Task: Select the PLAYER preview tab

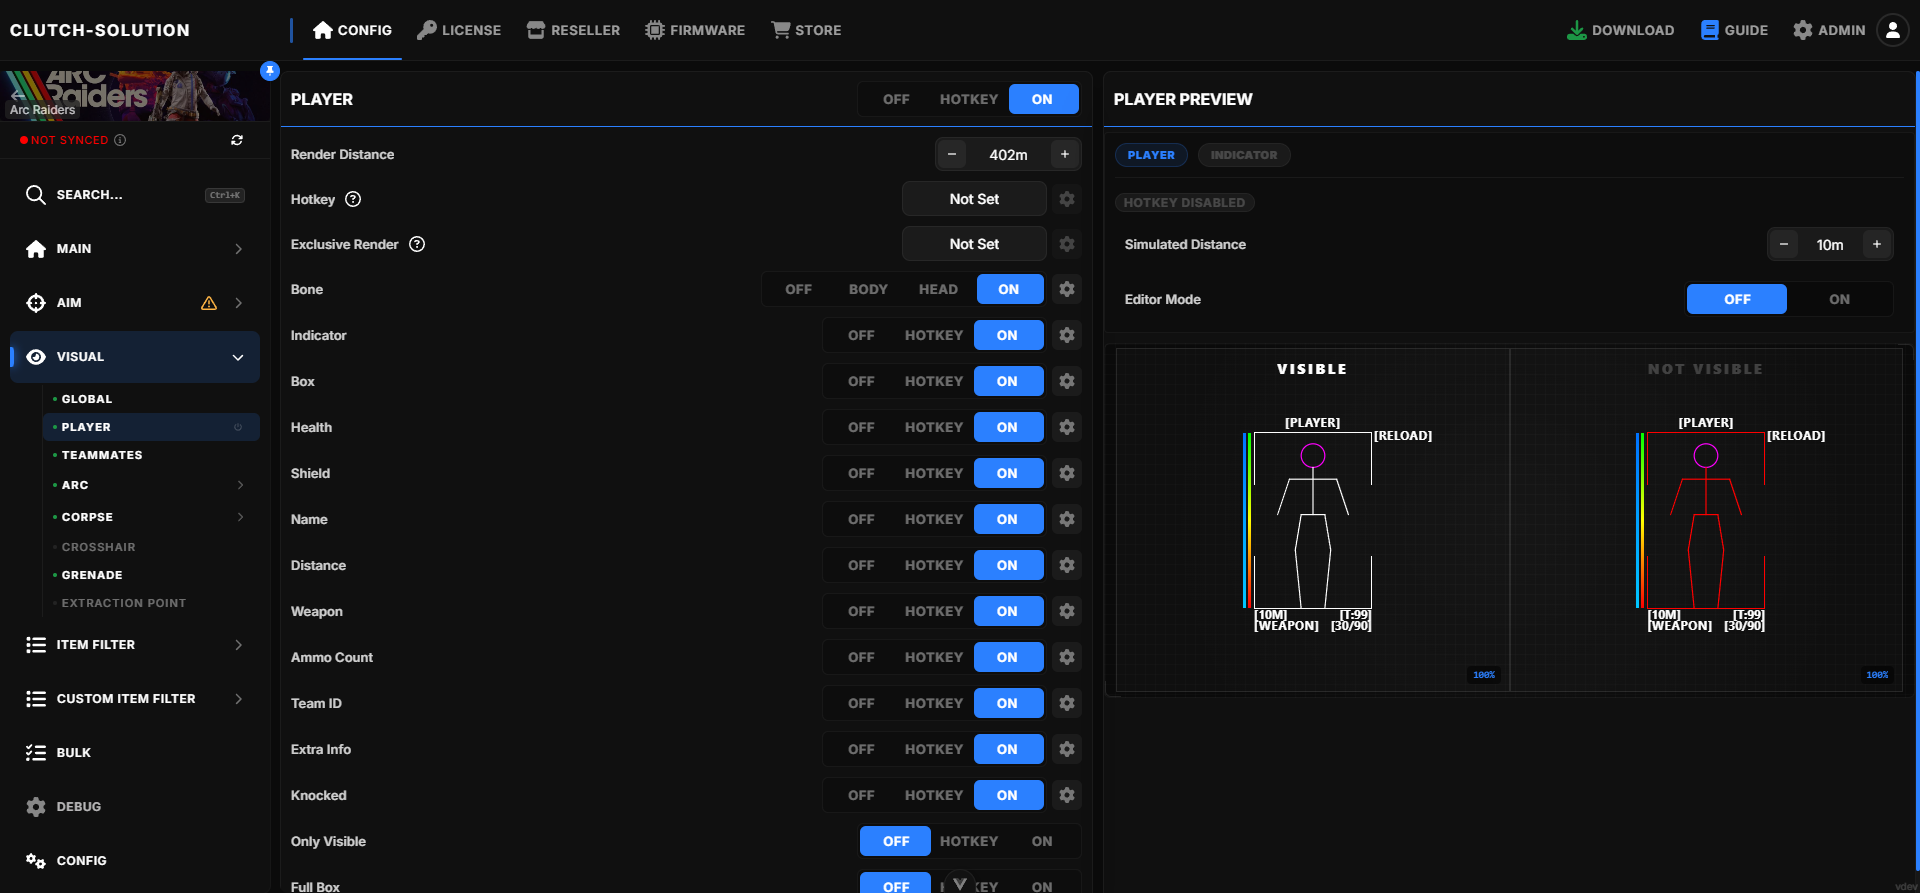Action: 1151,155
